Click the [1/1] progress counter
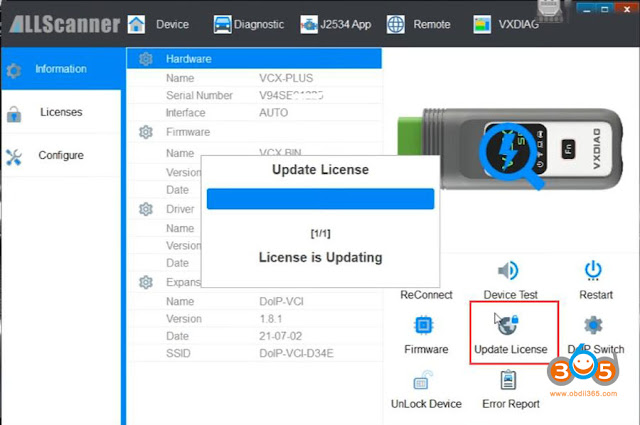The image size is (640, 425). 320,234
